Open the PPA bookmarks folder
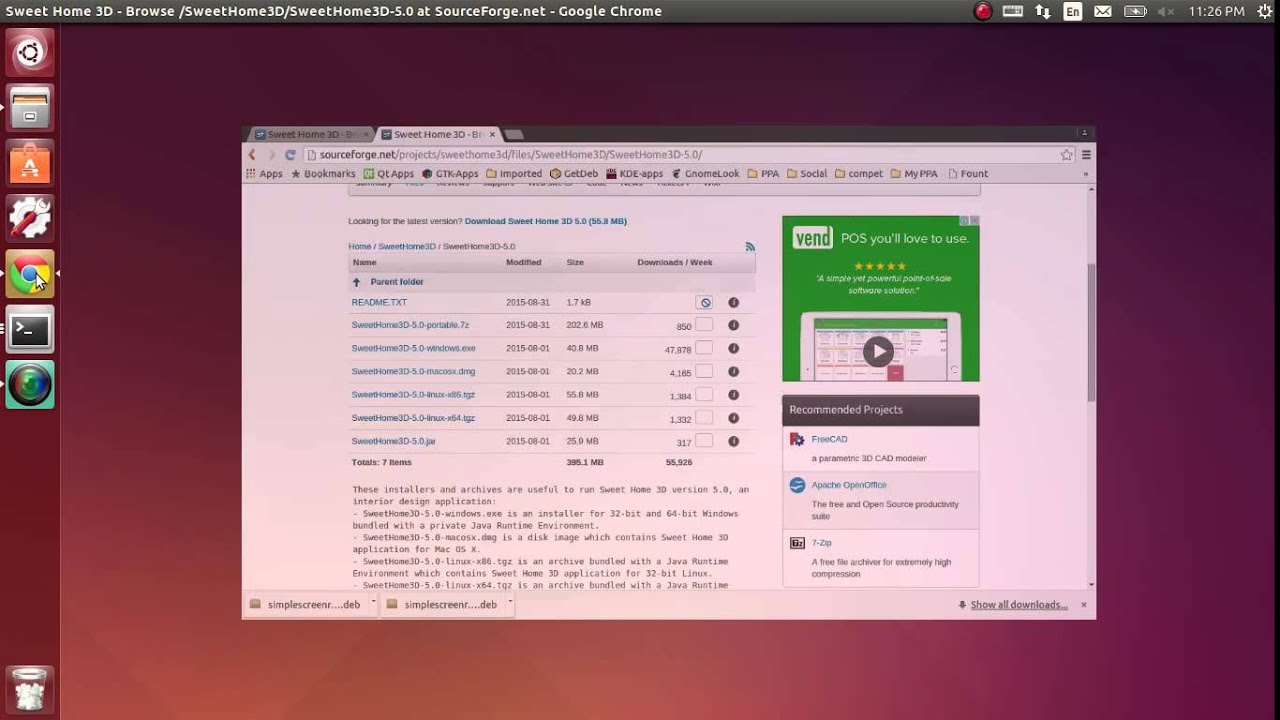This screenshot has height=720, width=1280. coord(763,174)
